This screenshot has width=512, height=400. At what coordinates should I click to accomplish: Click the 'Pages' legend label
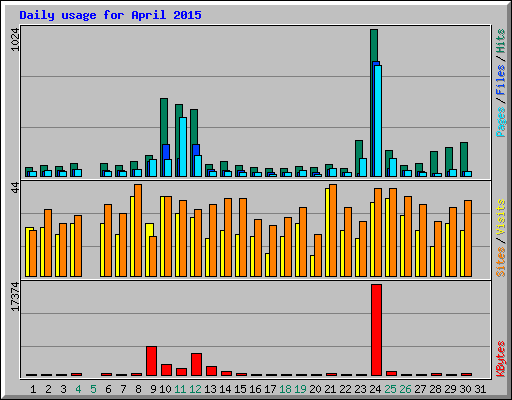(500, 122)
